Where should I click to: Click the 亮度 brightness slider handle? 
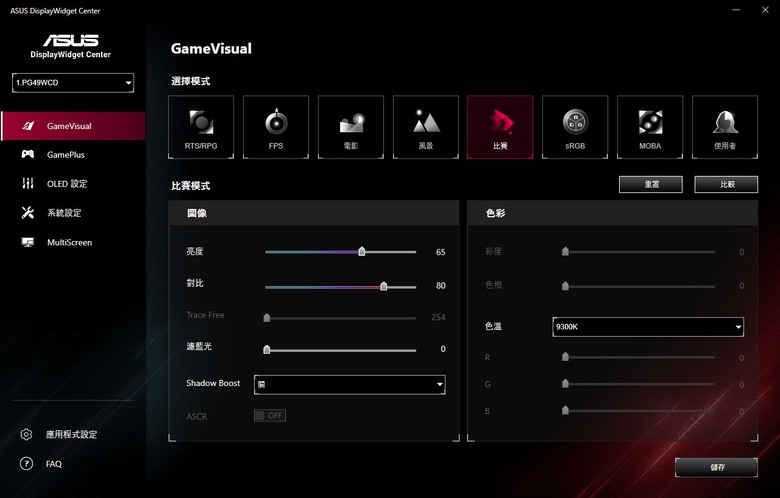[x=362, y=251]
